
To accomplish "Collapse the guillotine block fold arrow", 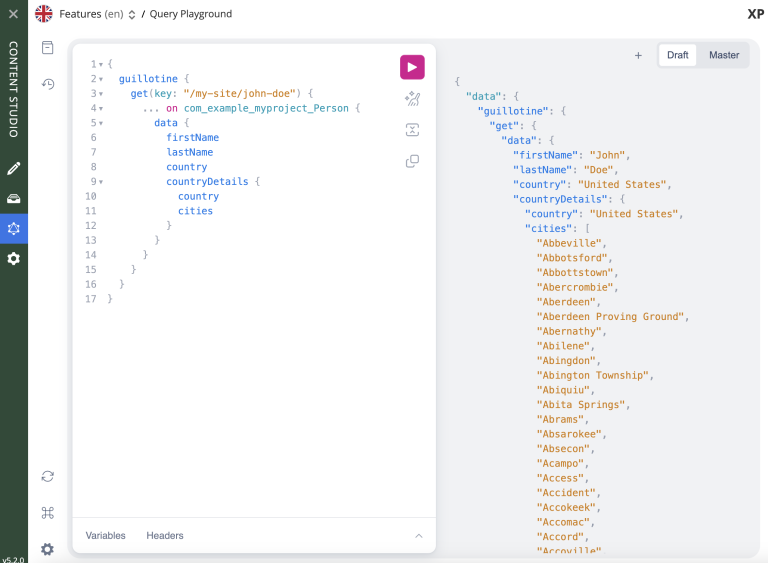I will pyautogui.click(x=102, y=79).
